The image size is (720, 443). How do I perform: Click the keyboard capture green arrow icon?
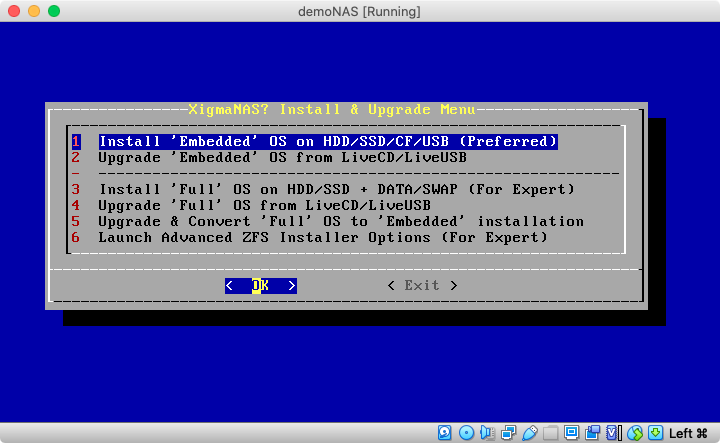coord(655,432)
